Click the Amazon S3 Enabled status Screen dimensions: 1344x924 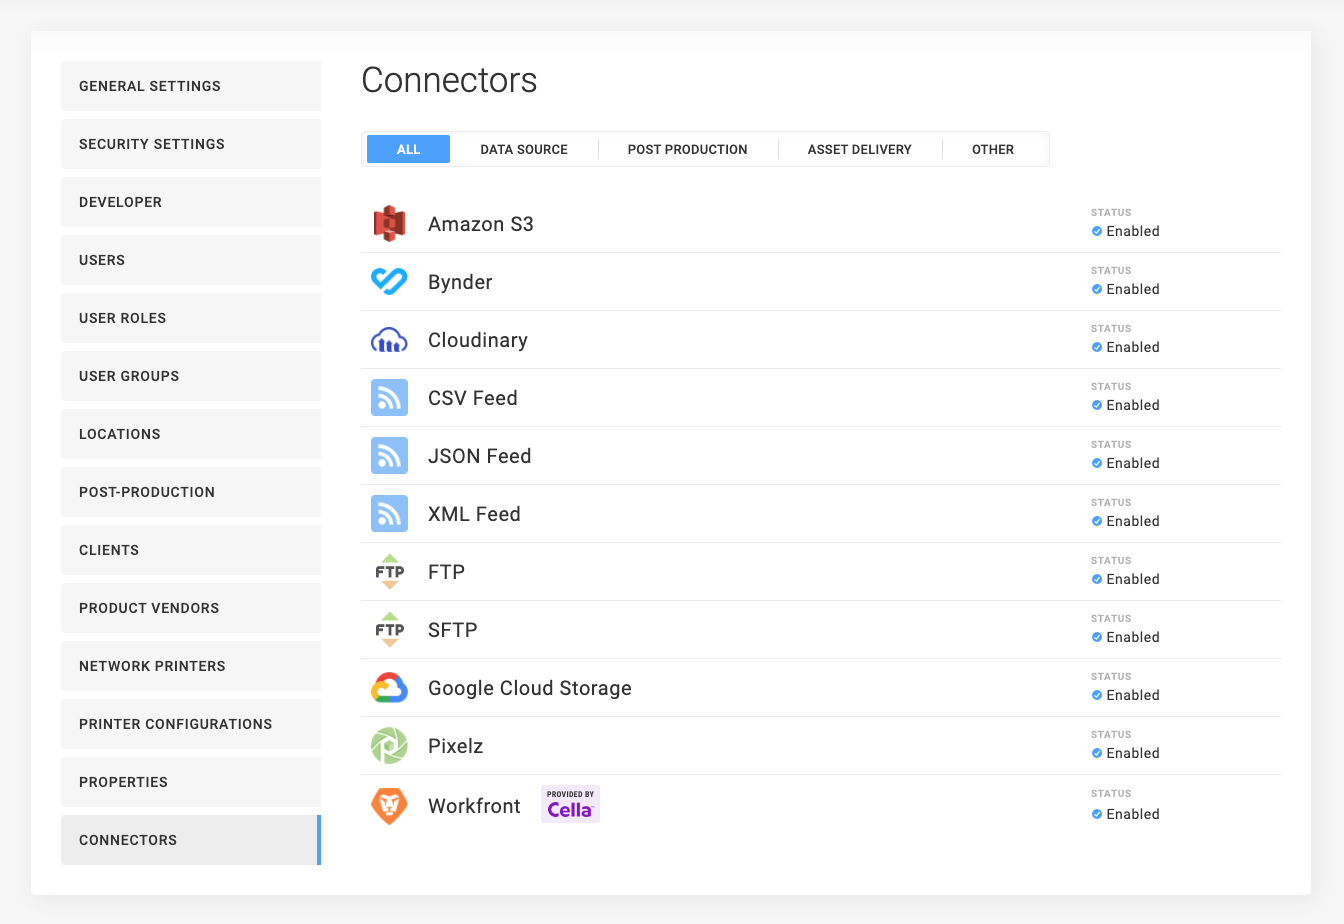(1125, 231)
